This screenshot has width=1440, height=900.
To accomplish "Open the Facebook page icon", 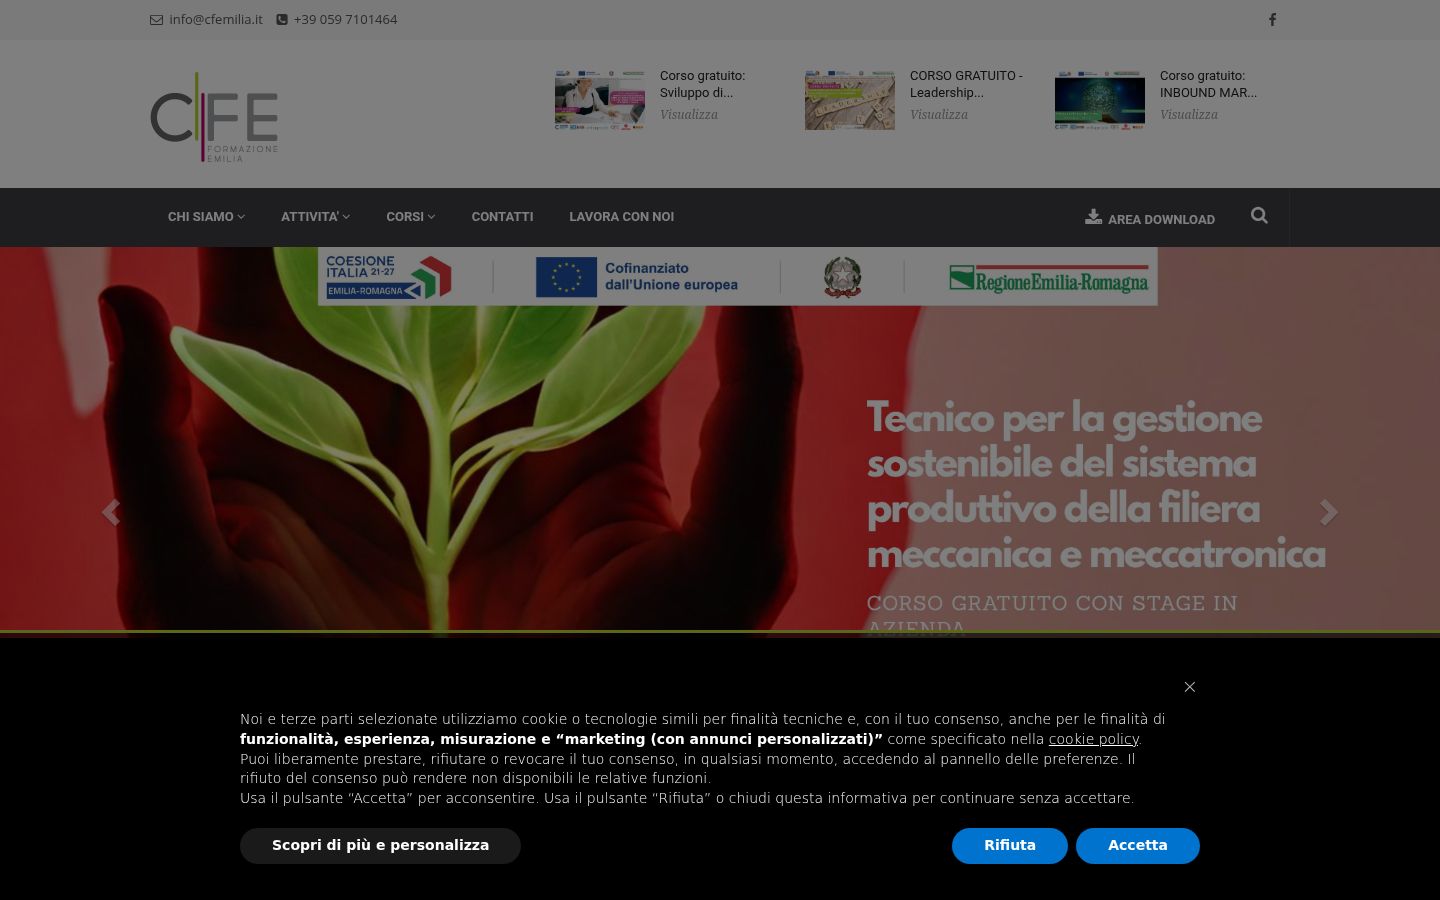I will [1272, 19].
